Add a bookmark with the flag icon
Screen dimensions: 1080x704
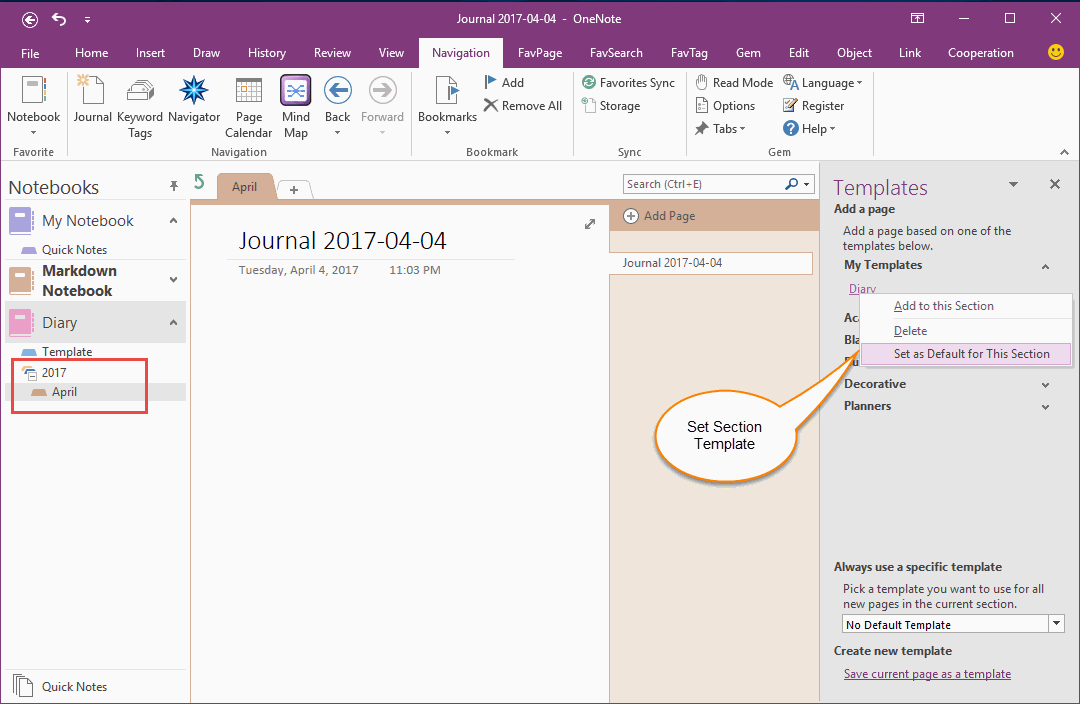pos(504,83)
